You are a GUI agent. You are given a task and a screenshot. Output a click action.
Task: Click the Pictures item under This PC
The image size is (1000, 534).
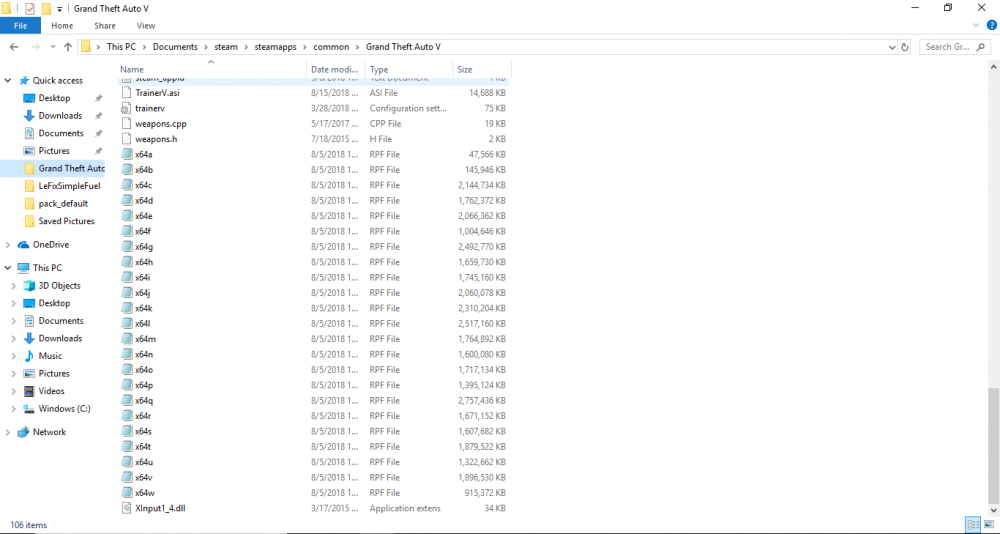click(54, 373)
